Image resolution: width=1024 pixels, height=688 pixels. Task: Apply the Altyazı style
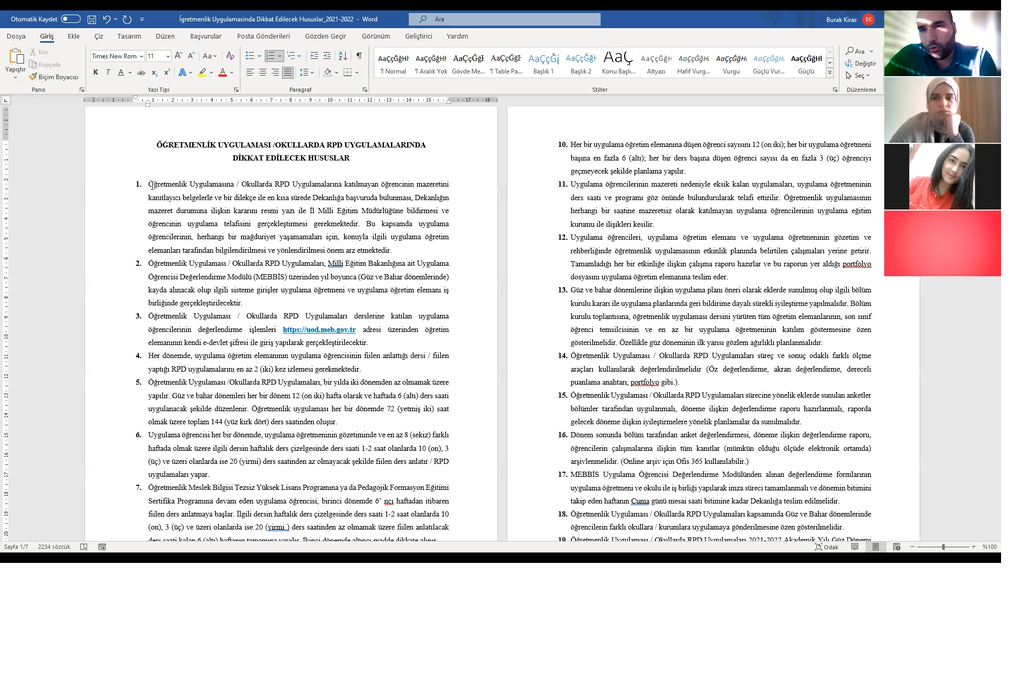656,63
